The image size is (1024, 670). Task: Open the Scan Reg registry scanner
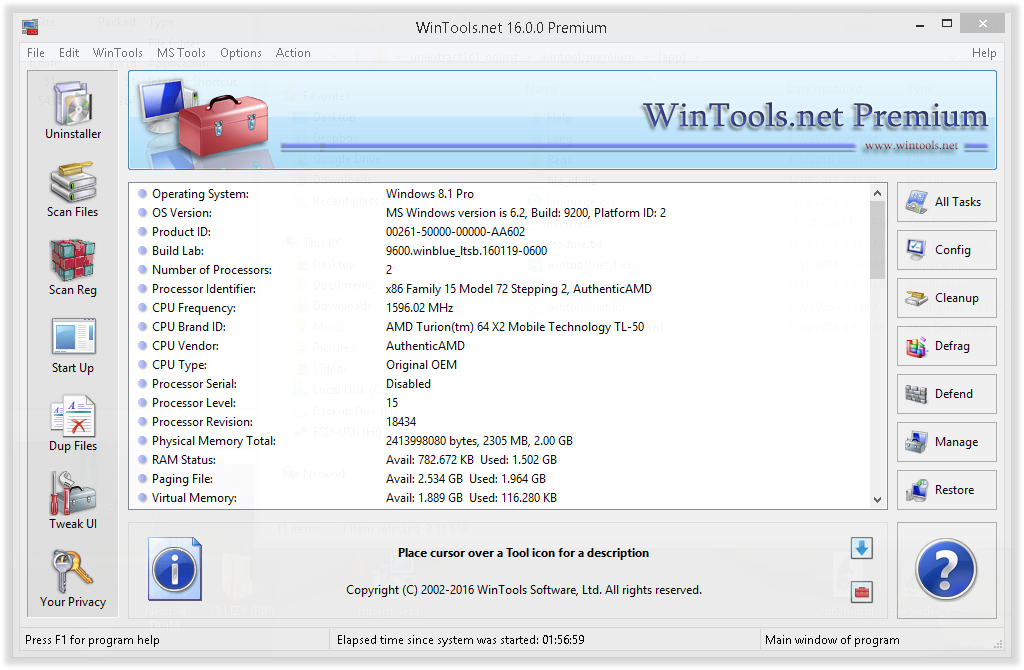pyautogui.click(x=72, y=268)
